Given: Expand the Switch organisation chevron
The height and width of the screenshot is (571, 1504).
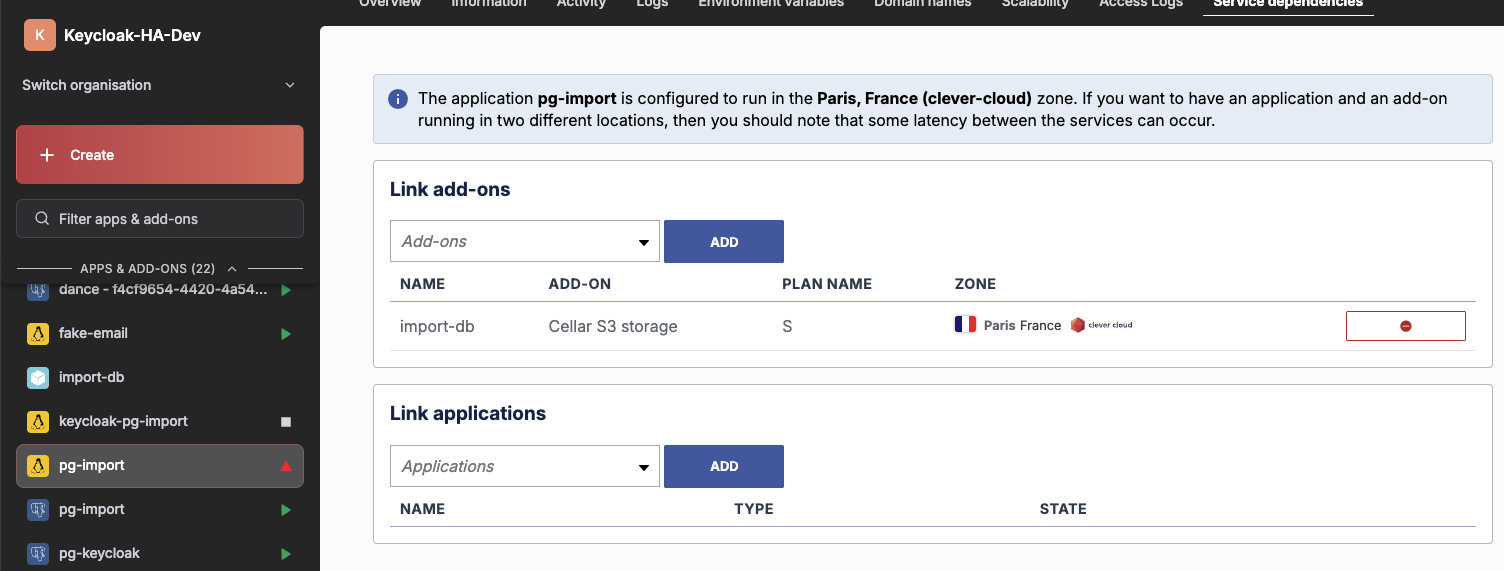Looking at the screenshot, I should (290, 85).
